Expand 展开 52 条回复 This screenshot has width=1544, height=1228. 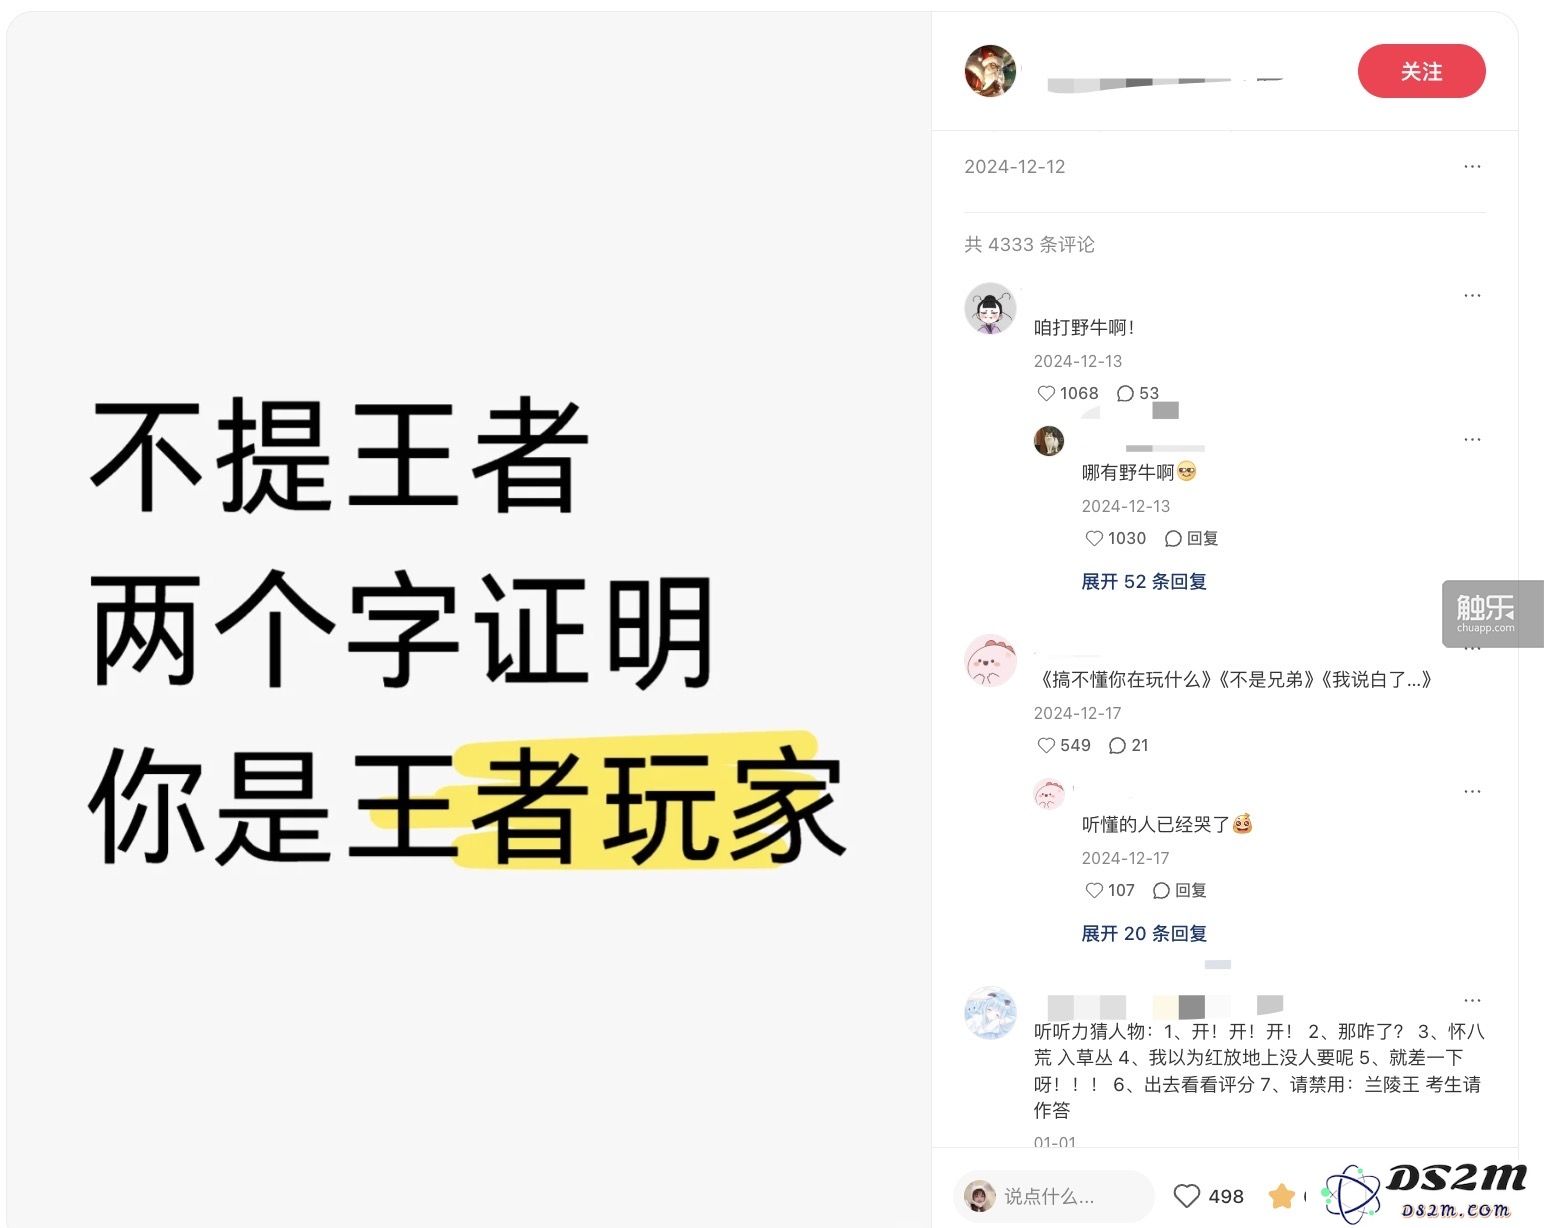1144,581
